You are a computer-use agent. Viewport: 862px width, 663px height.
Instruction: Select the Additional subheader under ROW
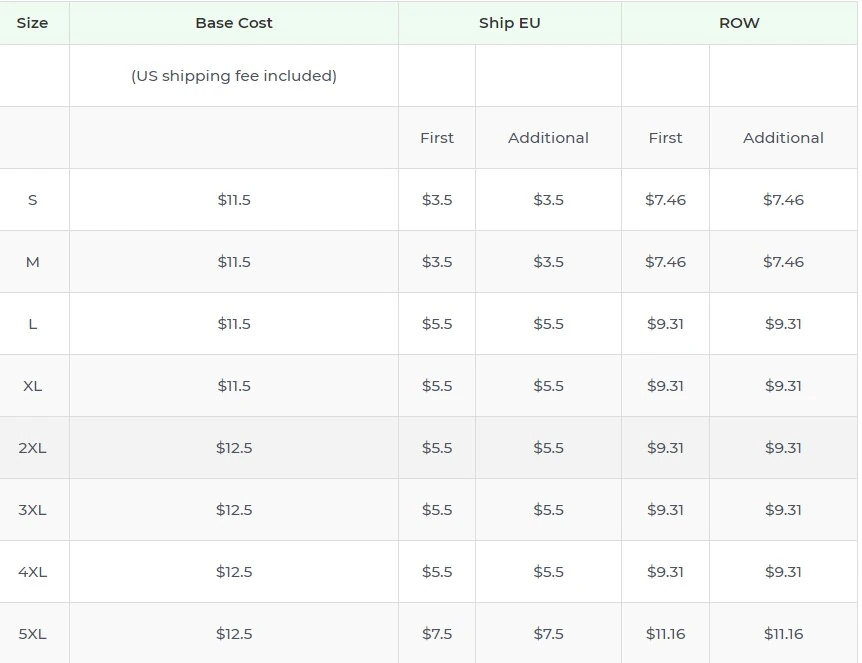point(783,137)
